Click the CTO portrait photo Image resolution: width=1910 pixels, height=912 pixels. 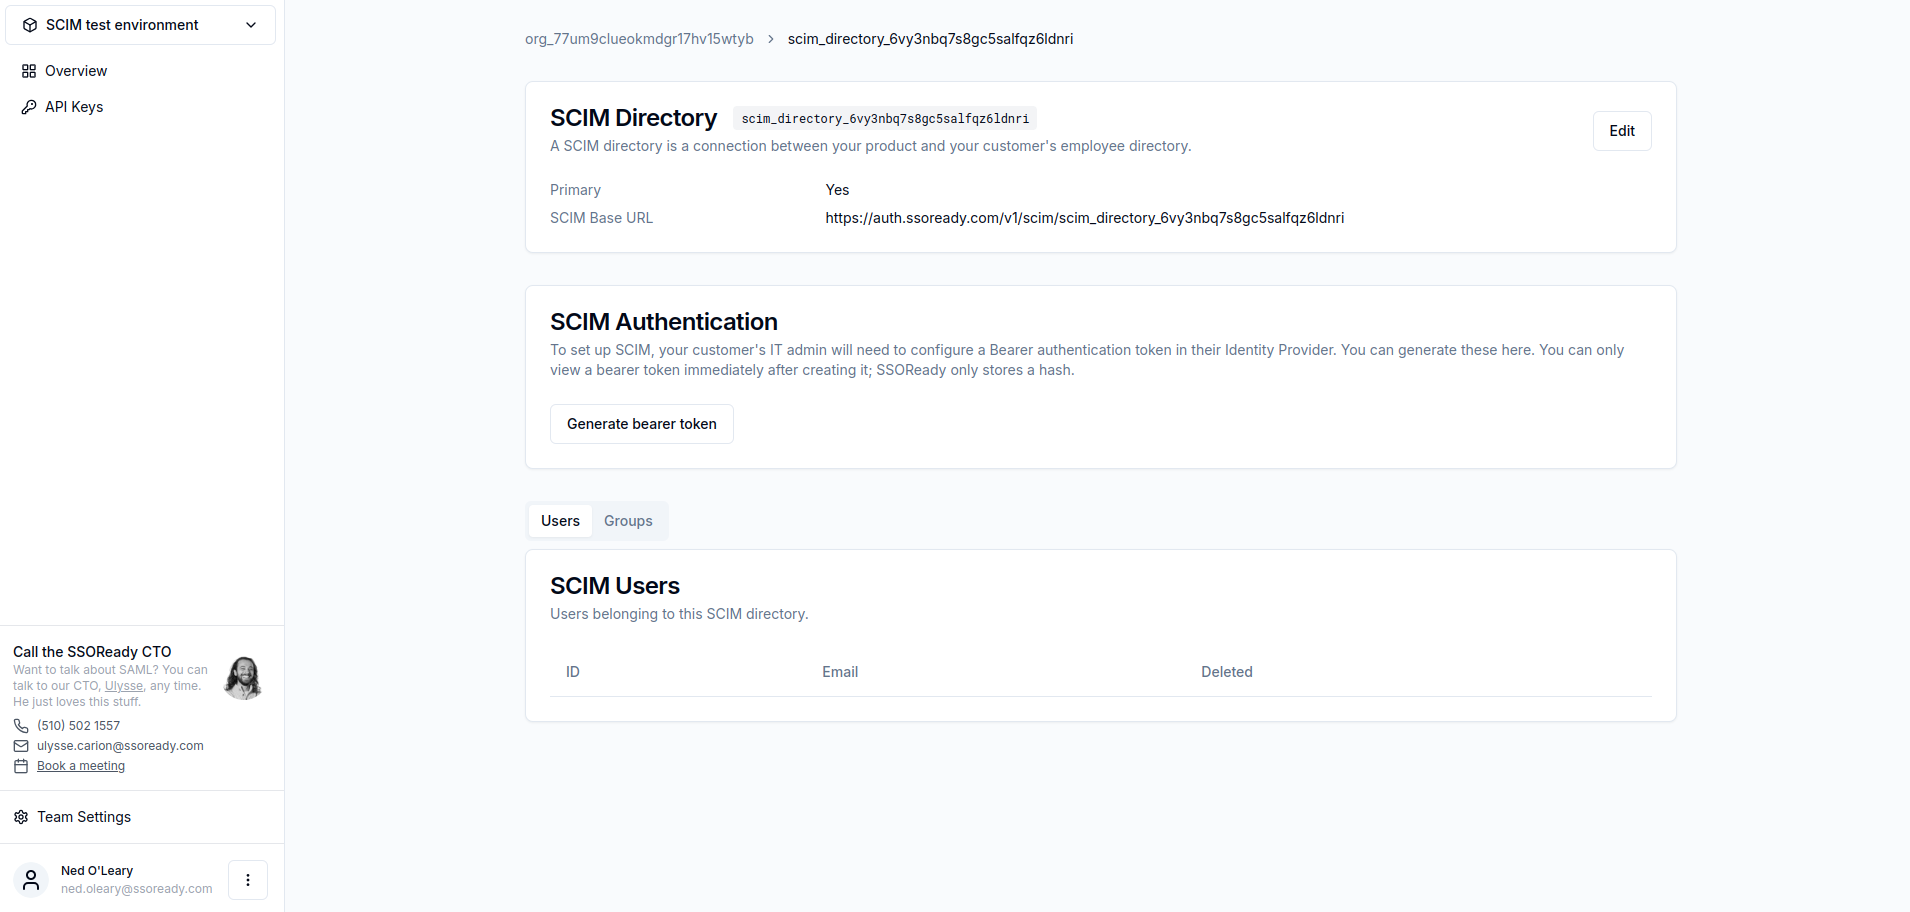[x=244, y=678]
